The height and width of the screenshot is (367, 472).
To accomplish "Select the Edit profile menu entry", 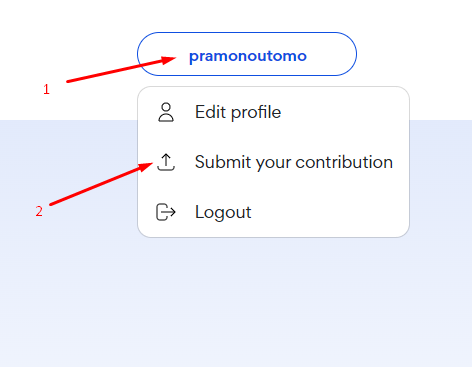I will pyautogui.click(x=273, y=112).
